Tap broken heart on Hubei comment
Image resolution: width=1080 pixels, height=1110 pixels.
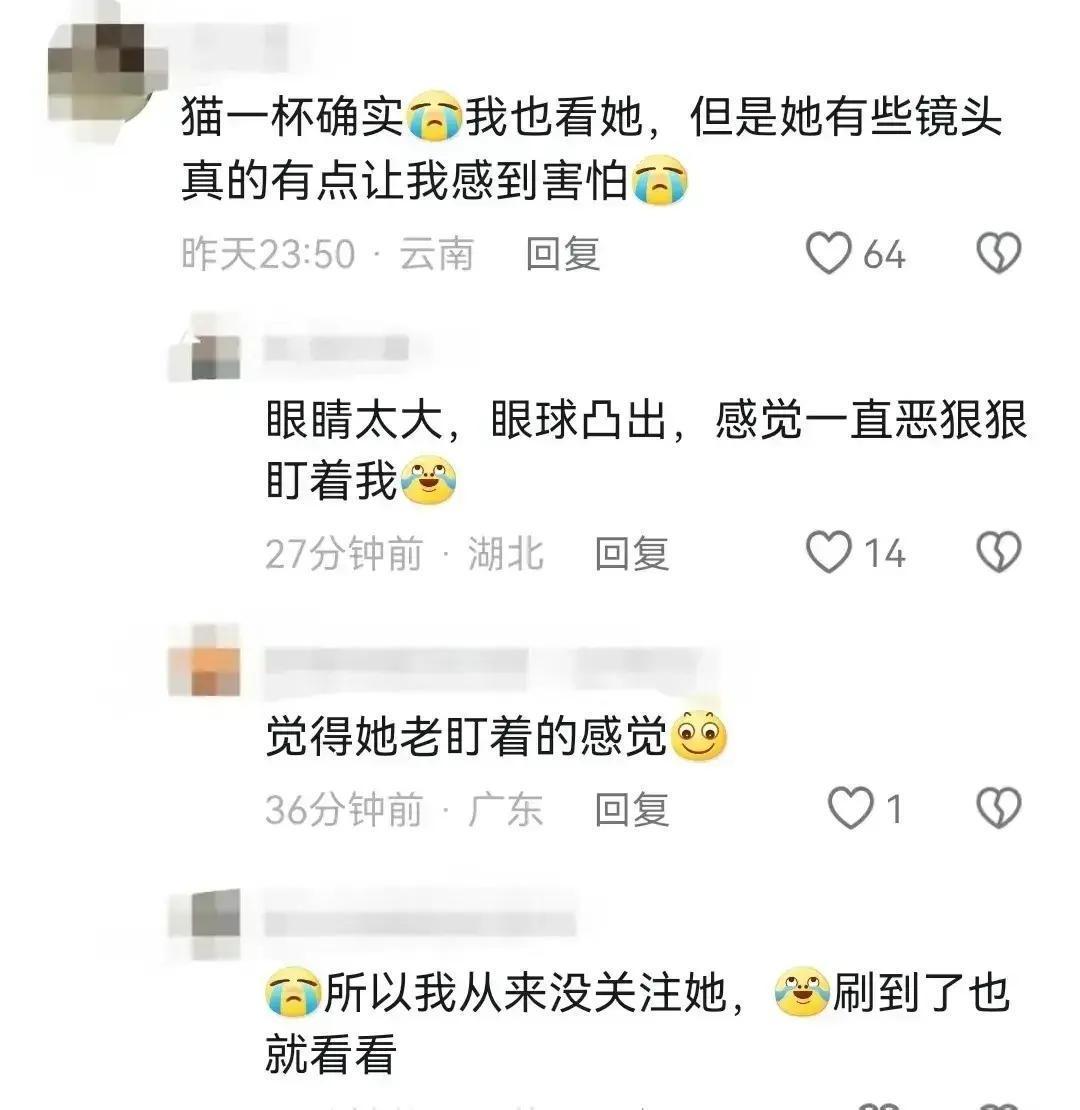[999, 552]
